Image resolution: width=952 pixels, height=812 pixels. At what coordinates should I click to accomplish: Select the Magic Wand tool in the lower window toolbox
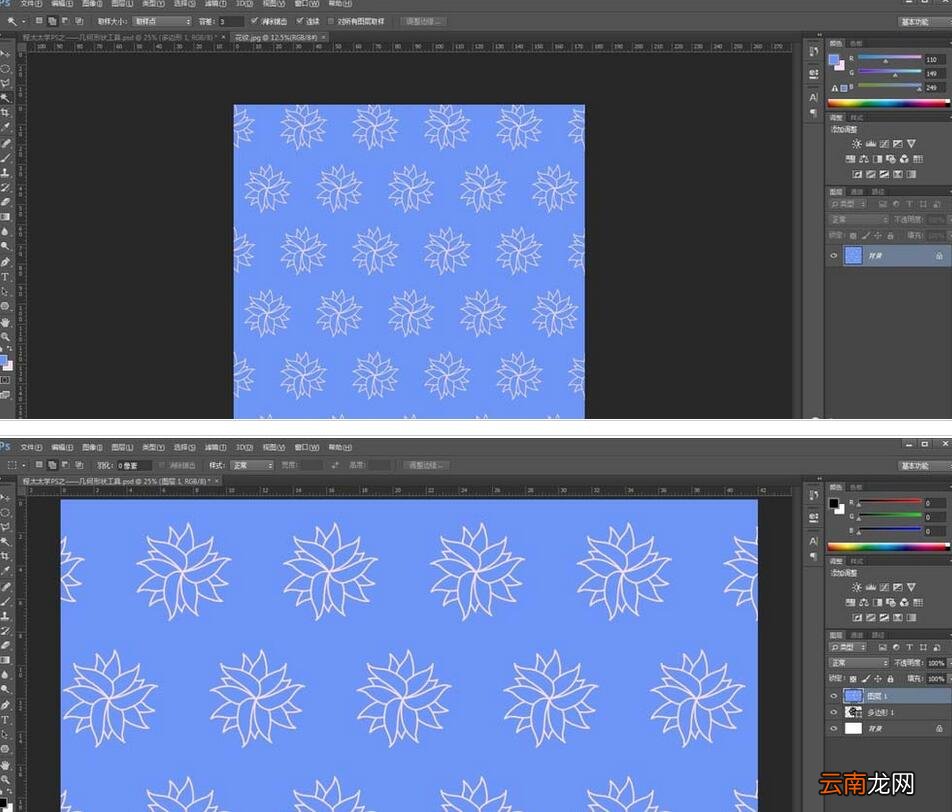tap(5, 541)
